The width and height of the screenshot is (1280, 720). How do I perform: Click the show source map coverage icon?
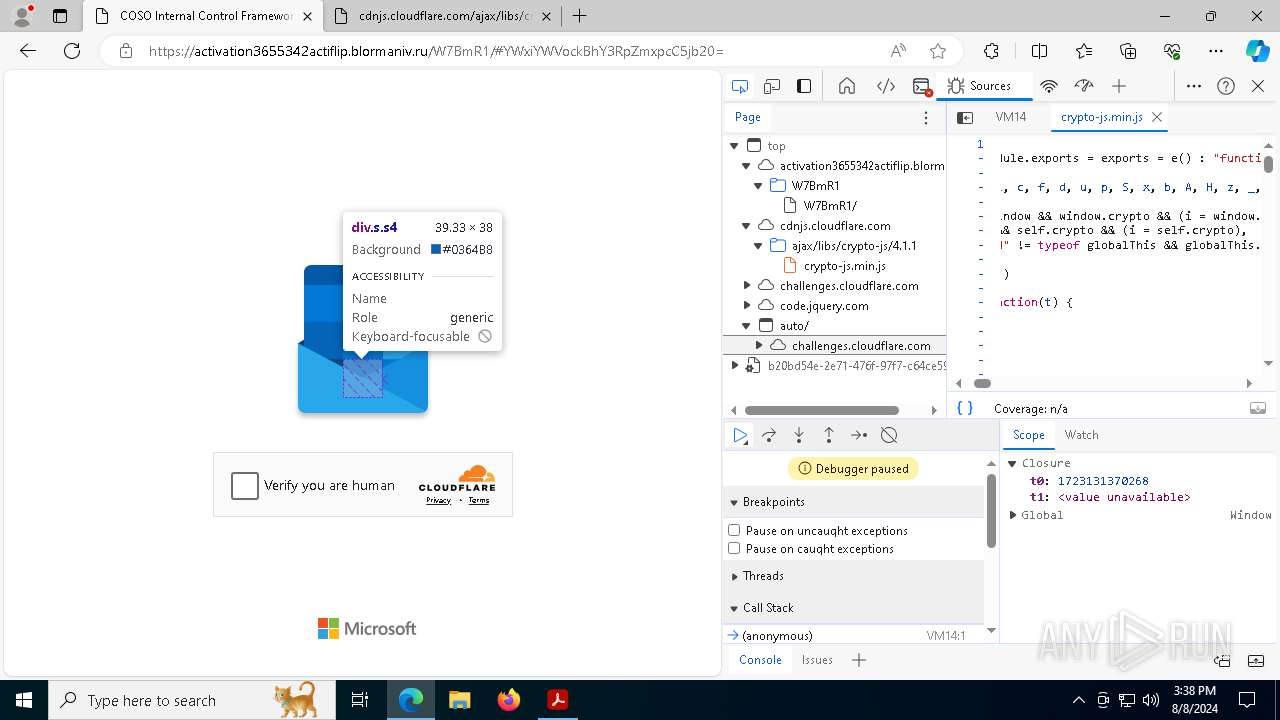point(1258,408)
